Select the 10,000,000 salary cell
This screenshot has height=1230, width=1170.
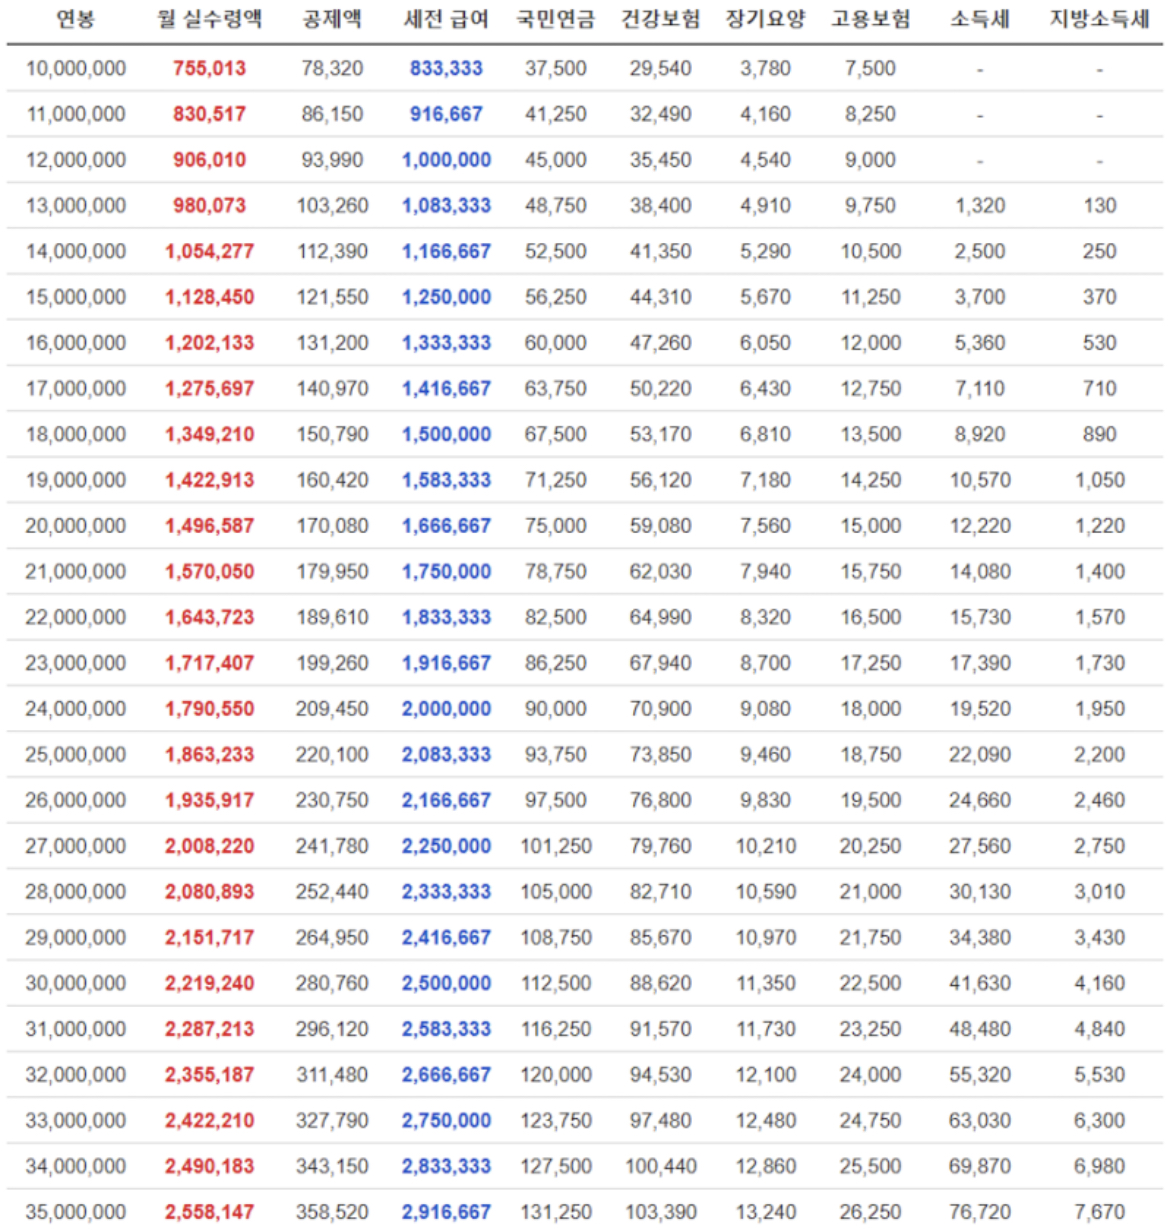[76, 68]
